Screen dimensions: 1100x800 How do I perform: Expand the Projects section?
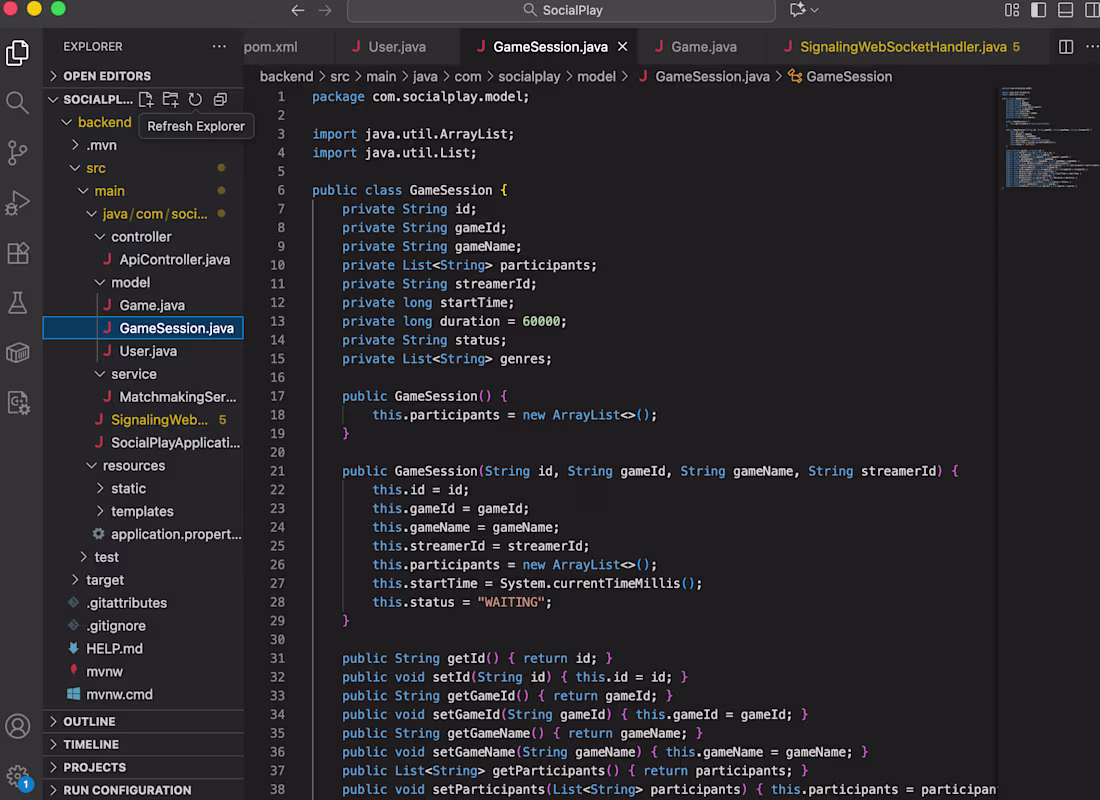(x=143, y=768)
